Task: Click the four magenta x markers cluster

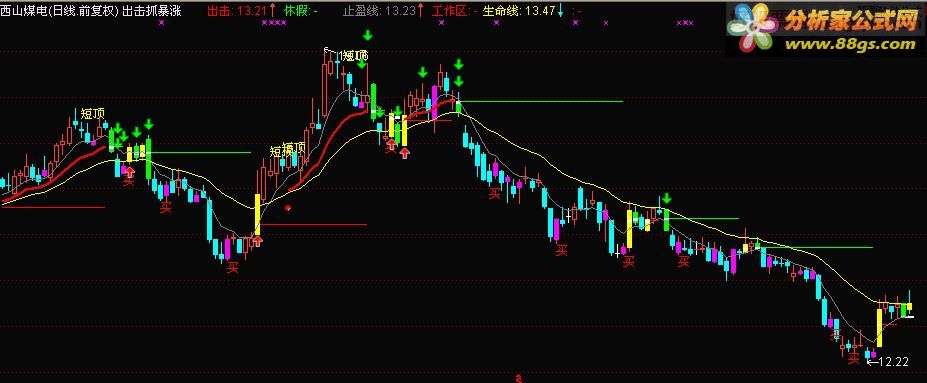Action: (274, 22)
